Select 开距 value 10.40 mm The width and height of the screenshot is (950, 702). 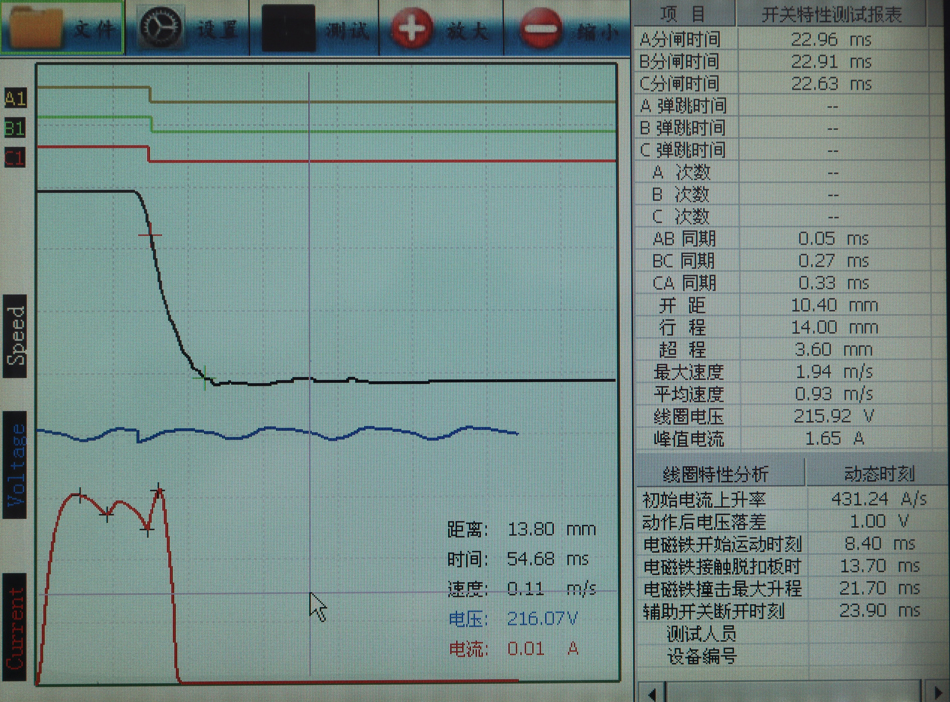(834, 305)
